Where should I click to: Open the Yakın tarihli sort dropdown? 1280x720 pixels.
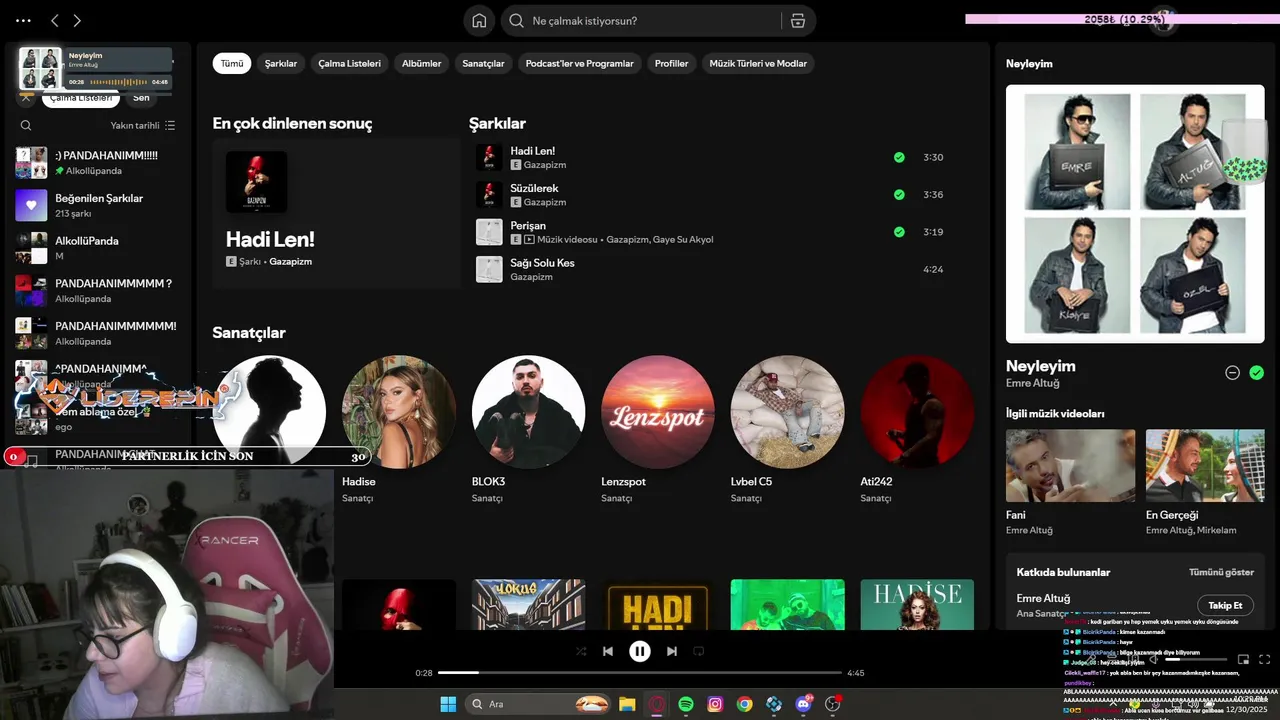[143, 125]
